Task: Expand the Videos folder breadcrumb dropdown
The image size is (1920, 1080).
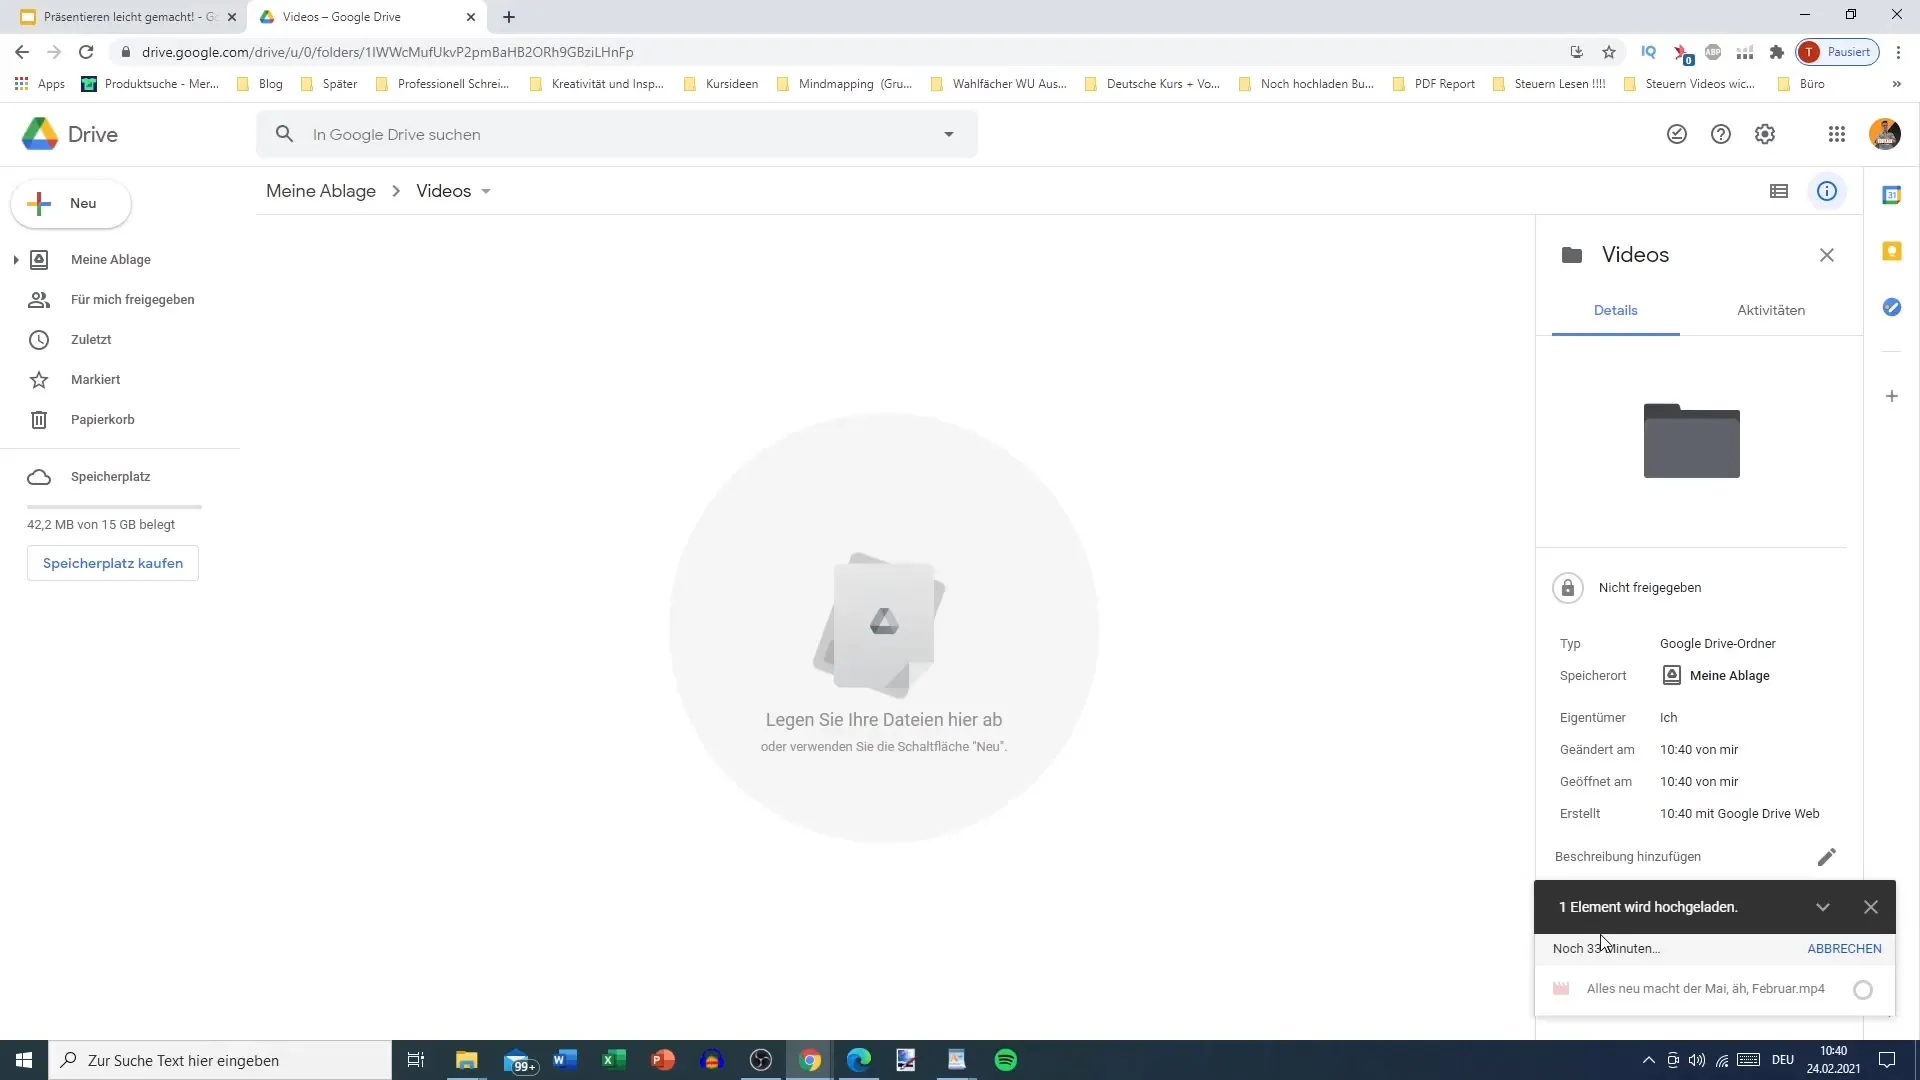Action: point(487,191)
